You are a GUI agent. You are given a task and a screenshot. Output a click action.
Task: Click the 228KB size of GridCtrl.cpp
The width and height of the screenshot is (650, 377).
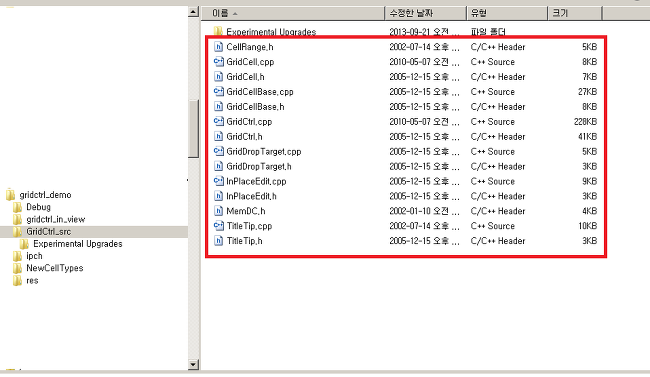pyautogui.click(x=585, y=122)
